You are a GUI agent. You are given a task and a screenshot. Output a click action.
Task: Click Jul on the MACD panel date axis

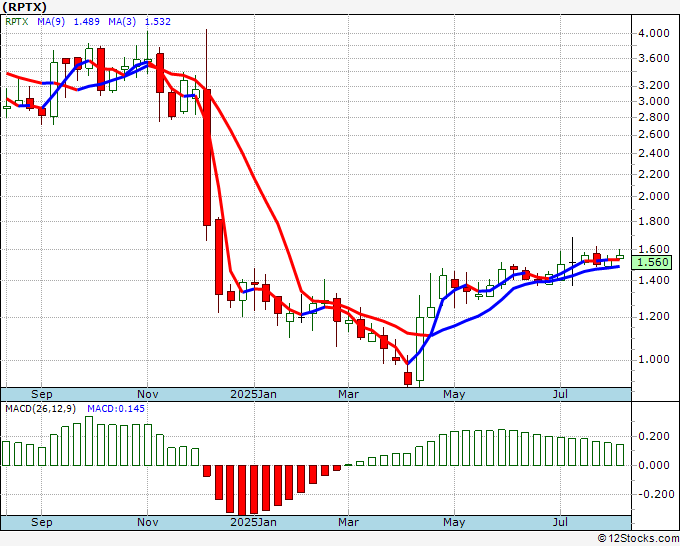coord(560,522)
